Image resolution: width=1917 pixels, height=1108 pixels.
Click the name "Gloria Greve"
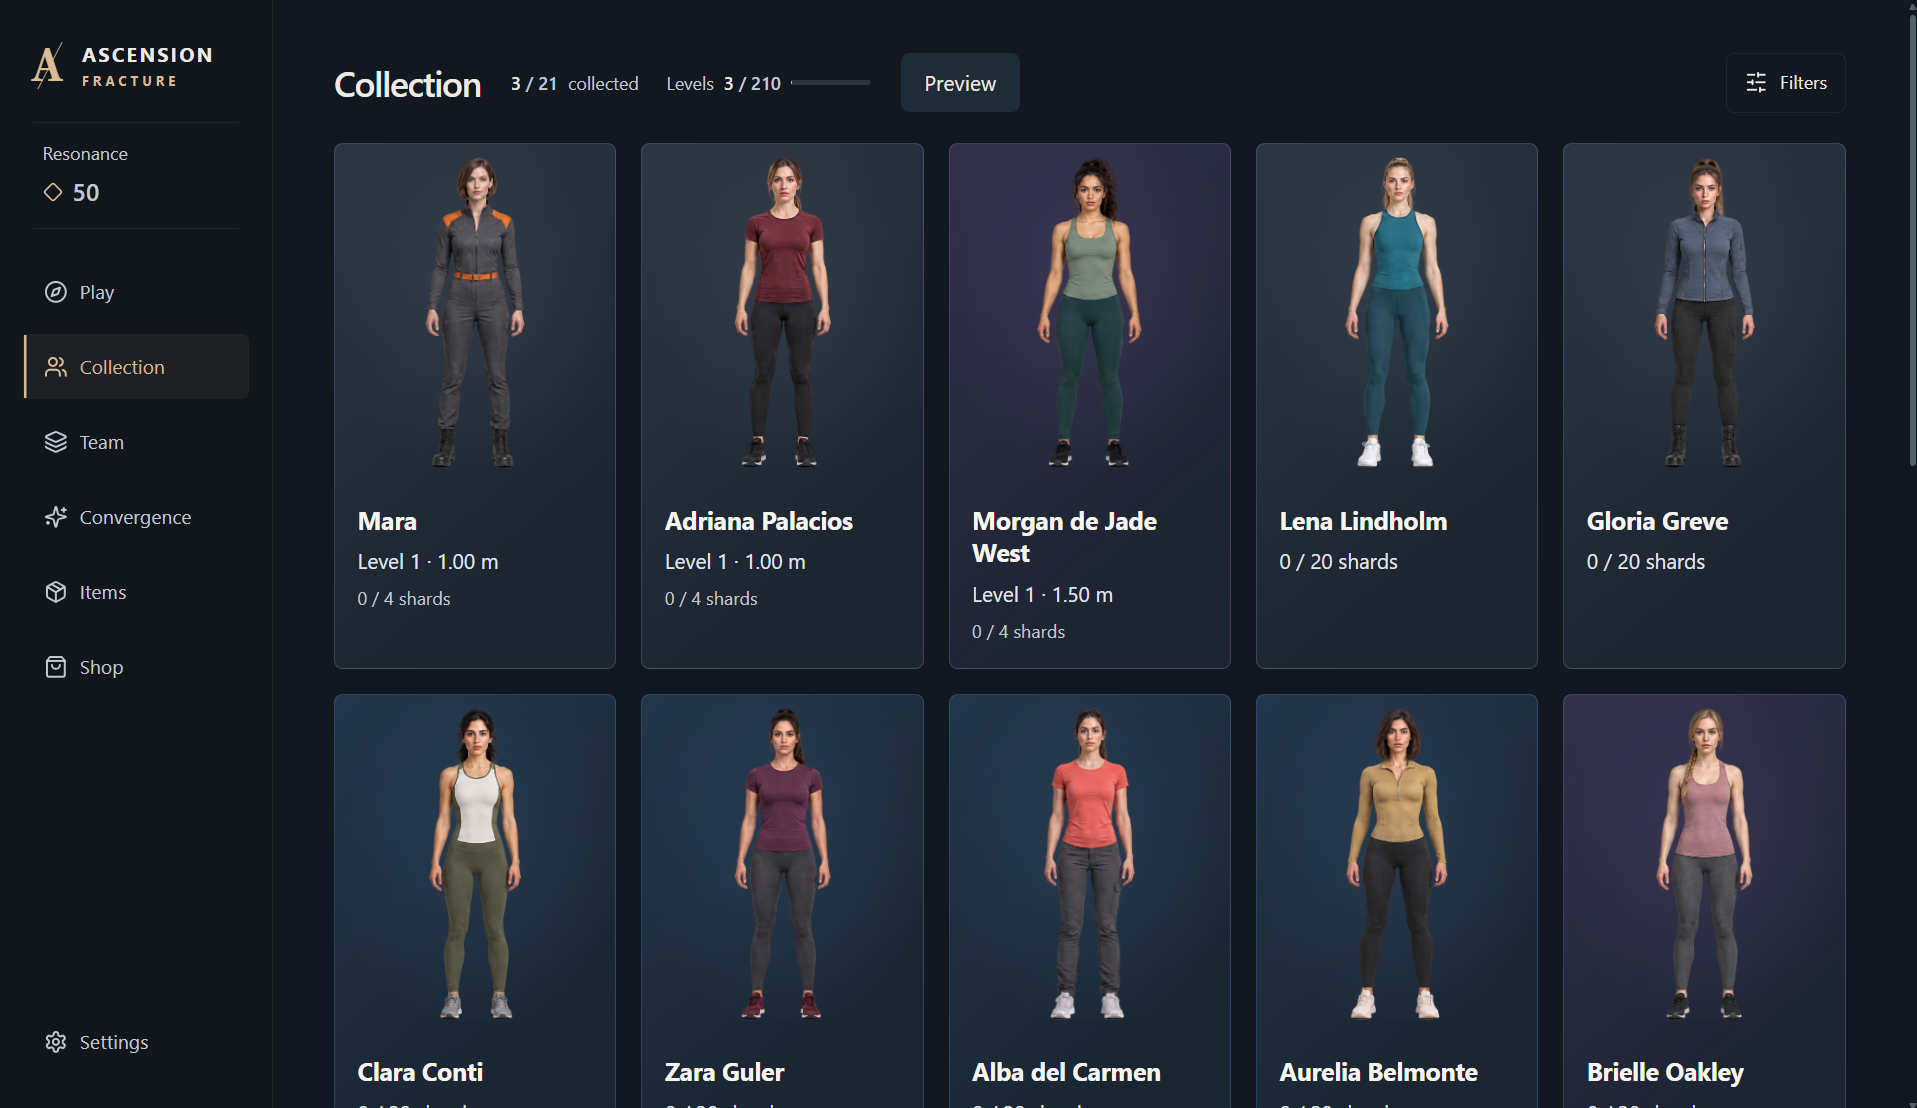click(x=1657, y=521)
